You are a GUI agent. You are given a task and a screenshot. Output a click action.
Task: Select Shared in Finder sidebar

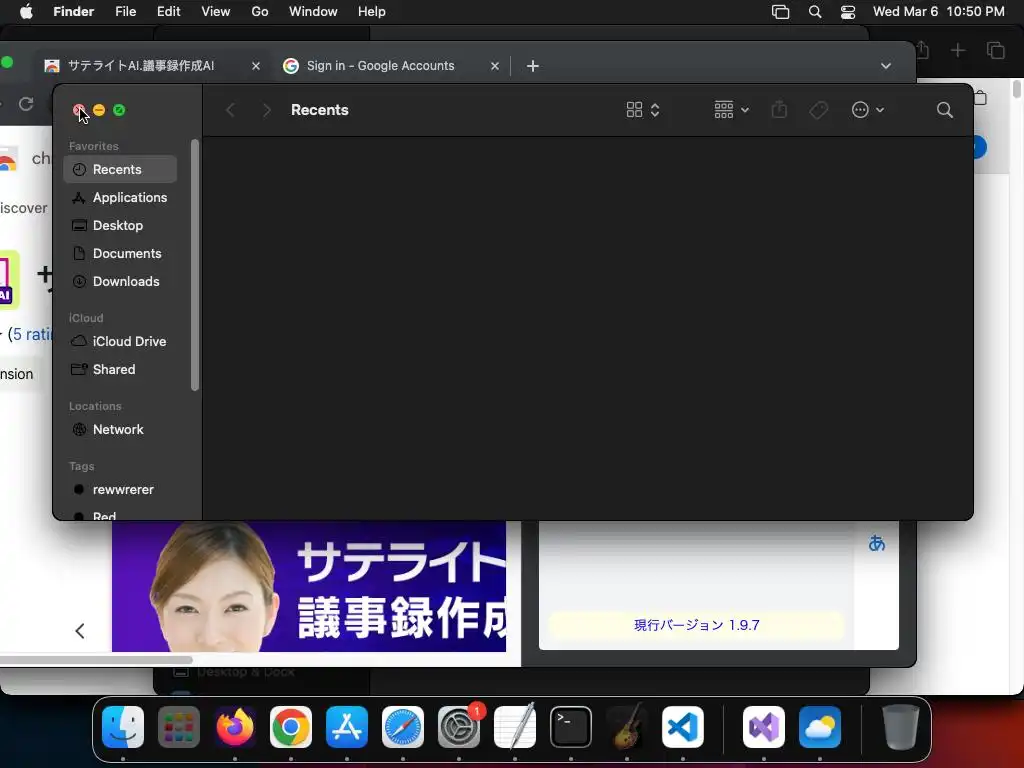120,370
